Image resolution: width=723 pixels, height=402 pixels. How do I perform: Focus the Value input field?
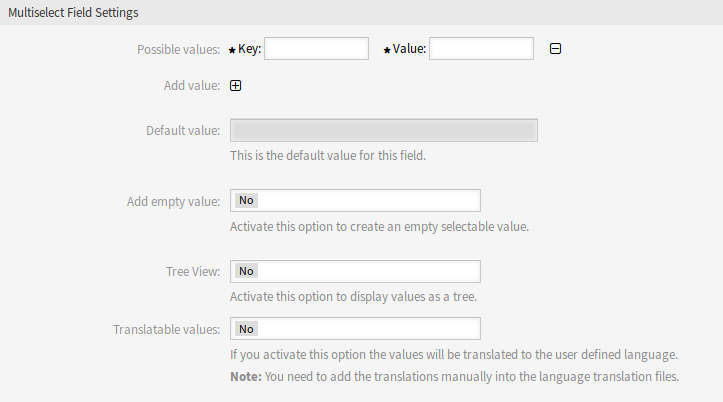tap(481, 48)
